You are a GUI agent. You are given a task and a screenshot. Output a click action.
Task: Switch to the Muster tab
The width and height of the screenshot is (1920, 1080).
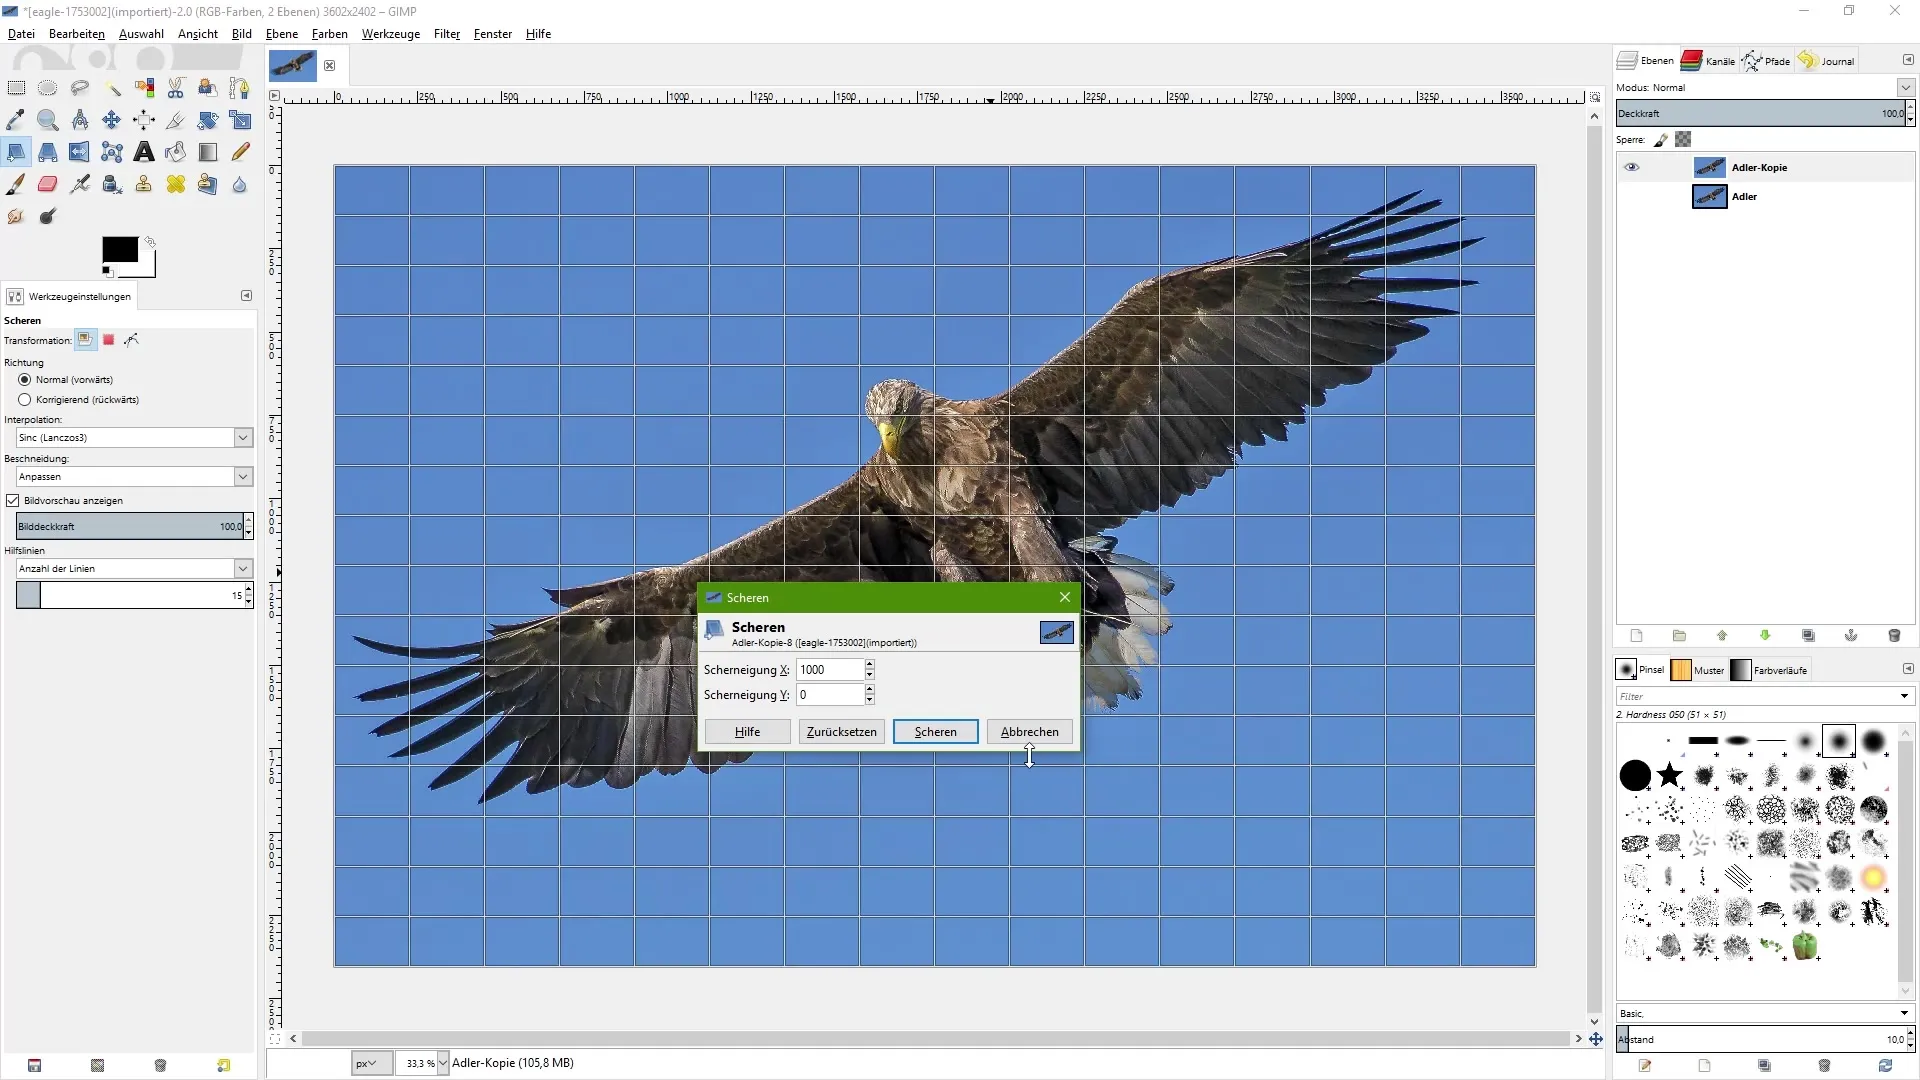(x=1698, y=670)
